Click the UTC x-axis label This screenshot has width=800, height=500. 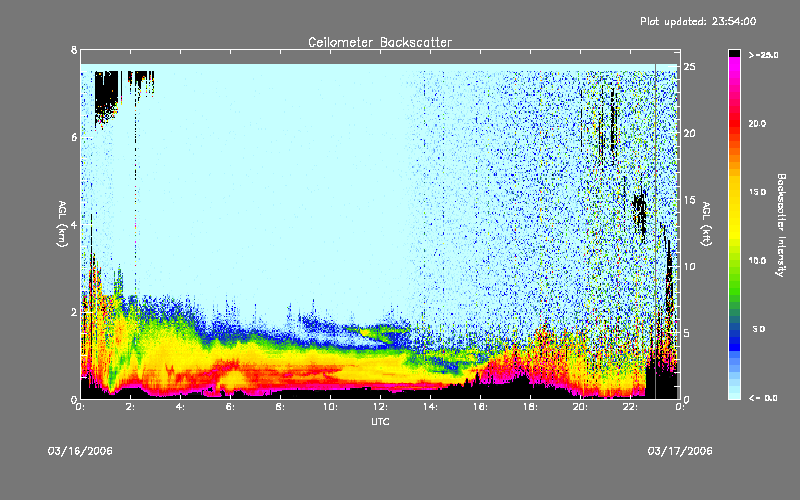pos(380,421)
